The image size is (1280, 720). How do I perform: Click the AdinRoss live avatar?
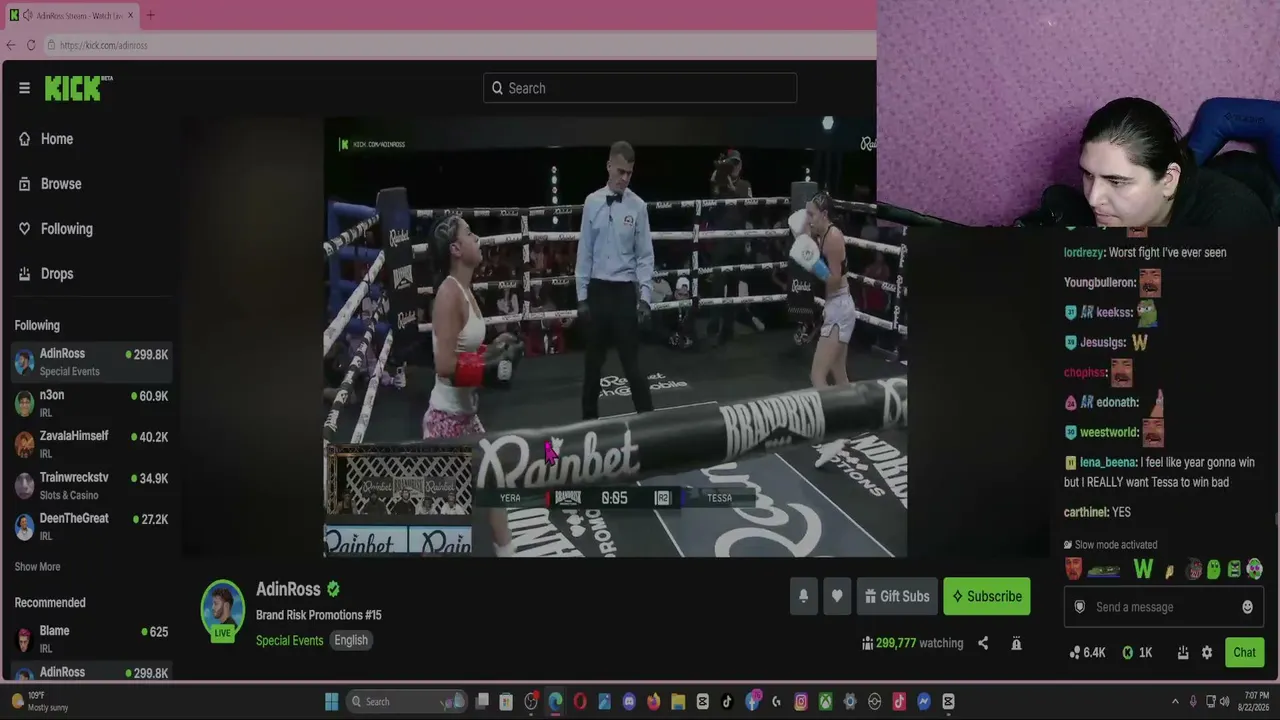click(222, 608)
